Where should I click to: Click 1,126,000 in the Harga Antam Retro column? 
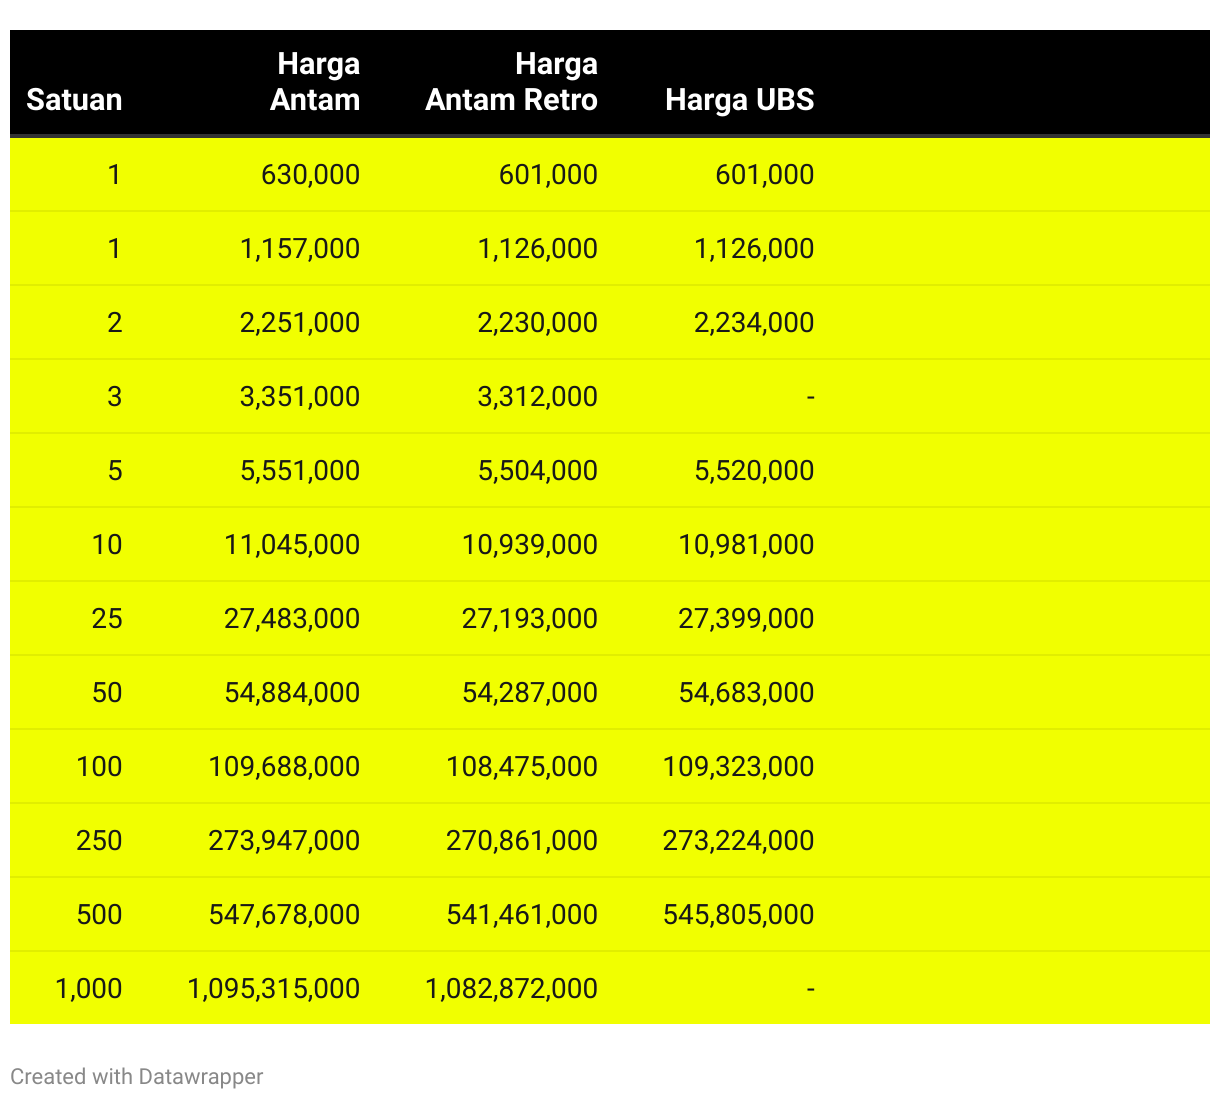(538, 249)
